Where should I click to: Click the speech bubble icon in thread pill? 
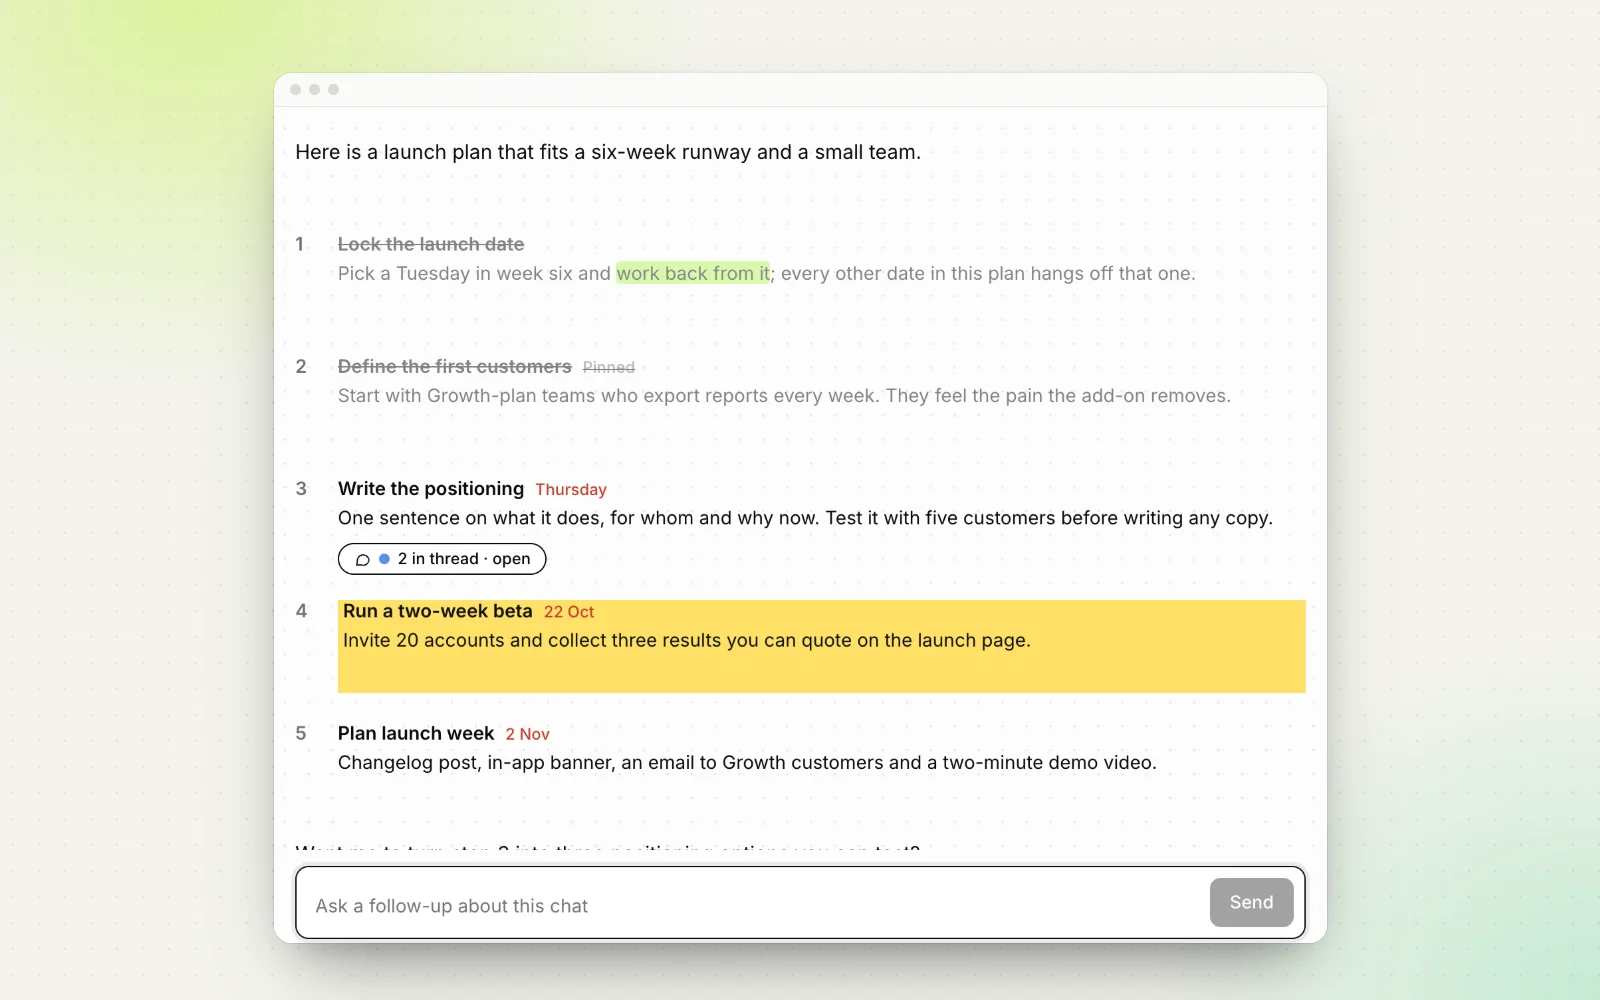click(x=363, y=560)
